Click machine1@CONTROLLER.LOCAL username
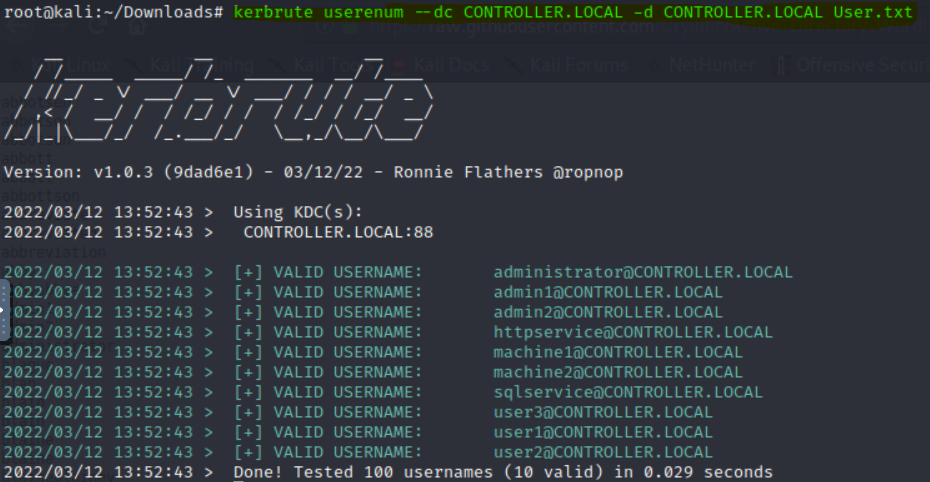The height and width of the screenshot is (482, 930). [x=618, y=352]
